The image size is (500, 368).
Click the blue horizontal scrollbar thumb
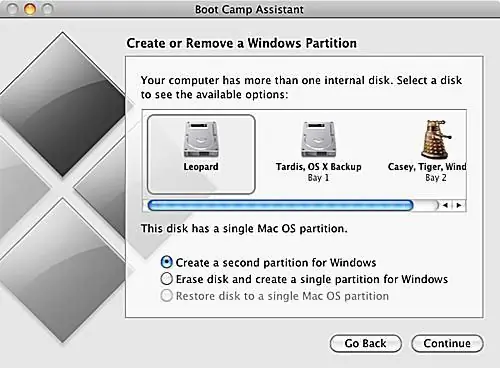pyautogui.click(x=280, y=205)
